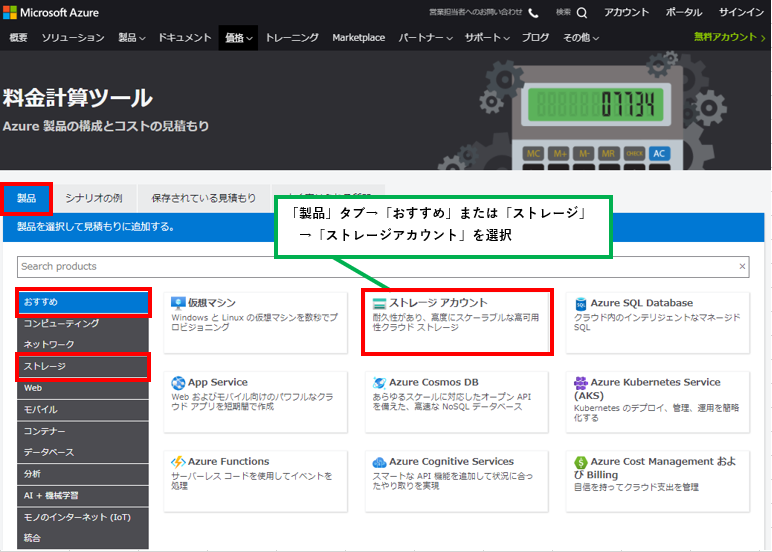Image resolution: width=772 pixels, height=552 pixels.
Task: Select the モノのインターネット (IoT) category
Action: [x=83, y=518]
